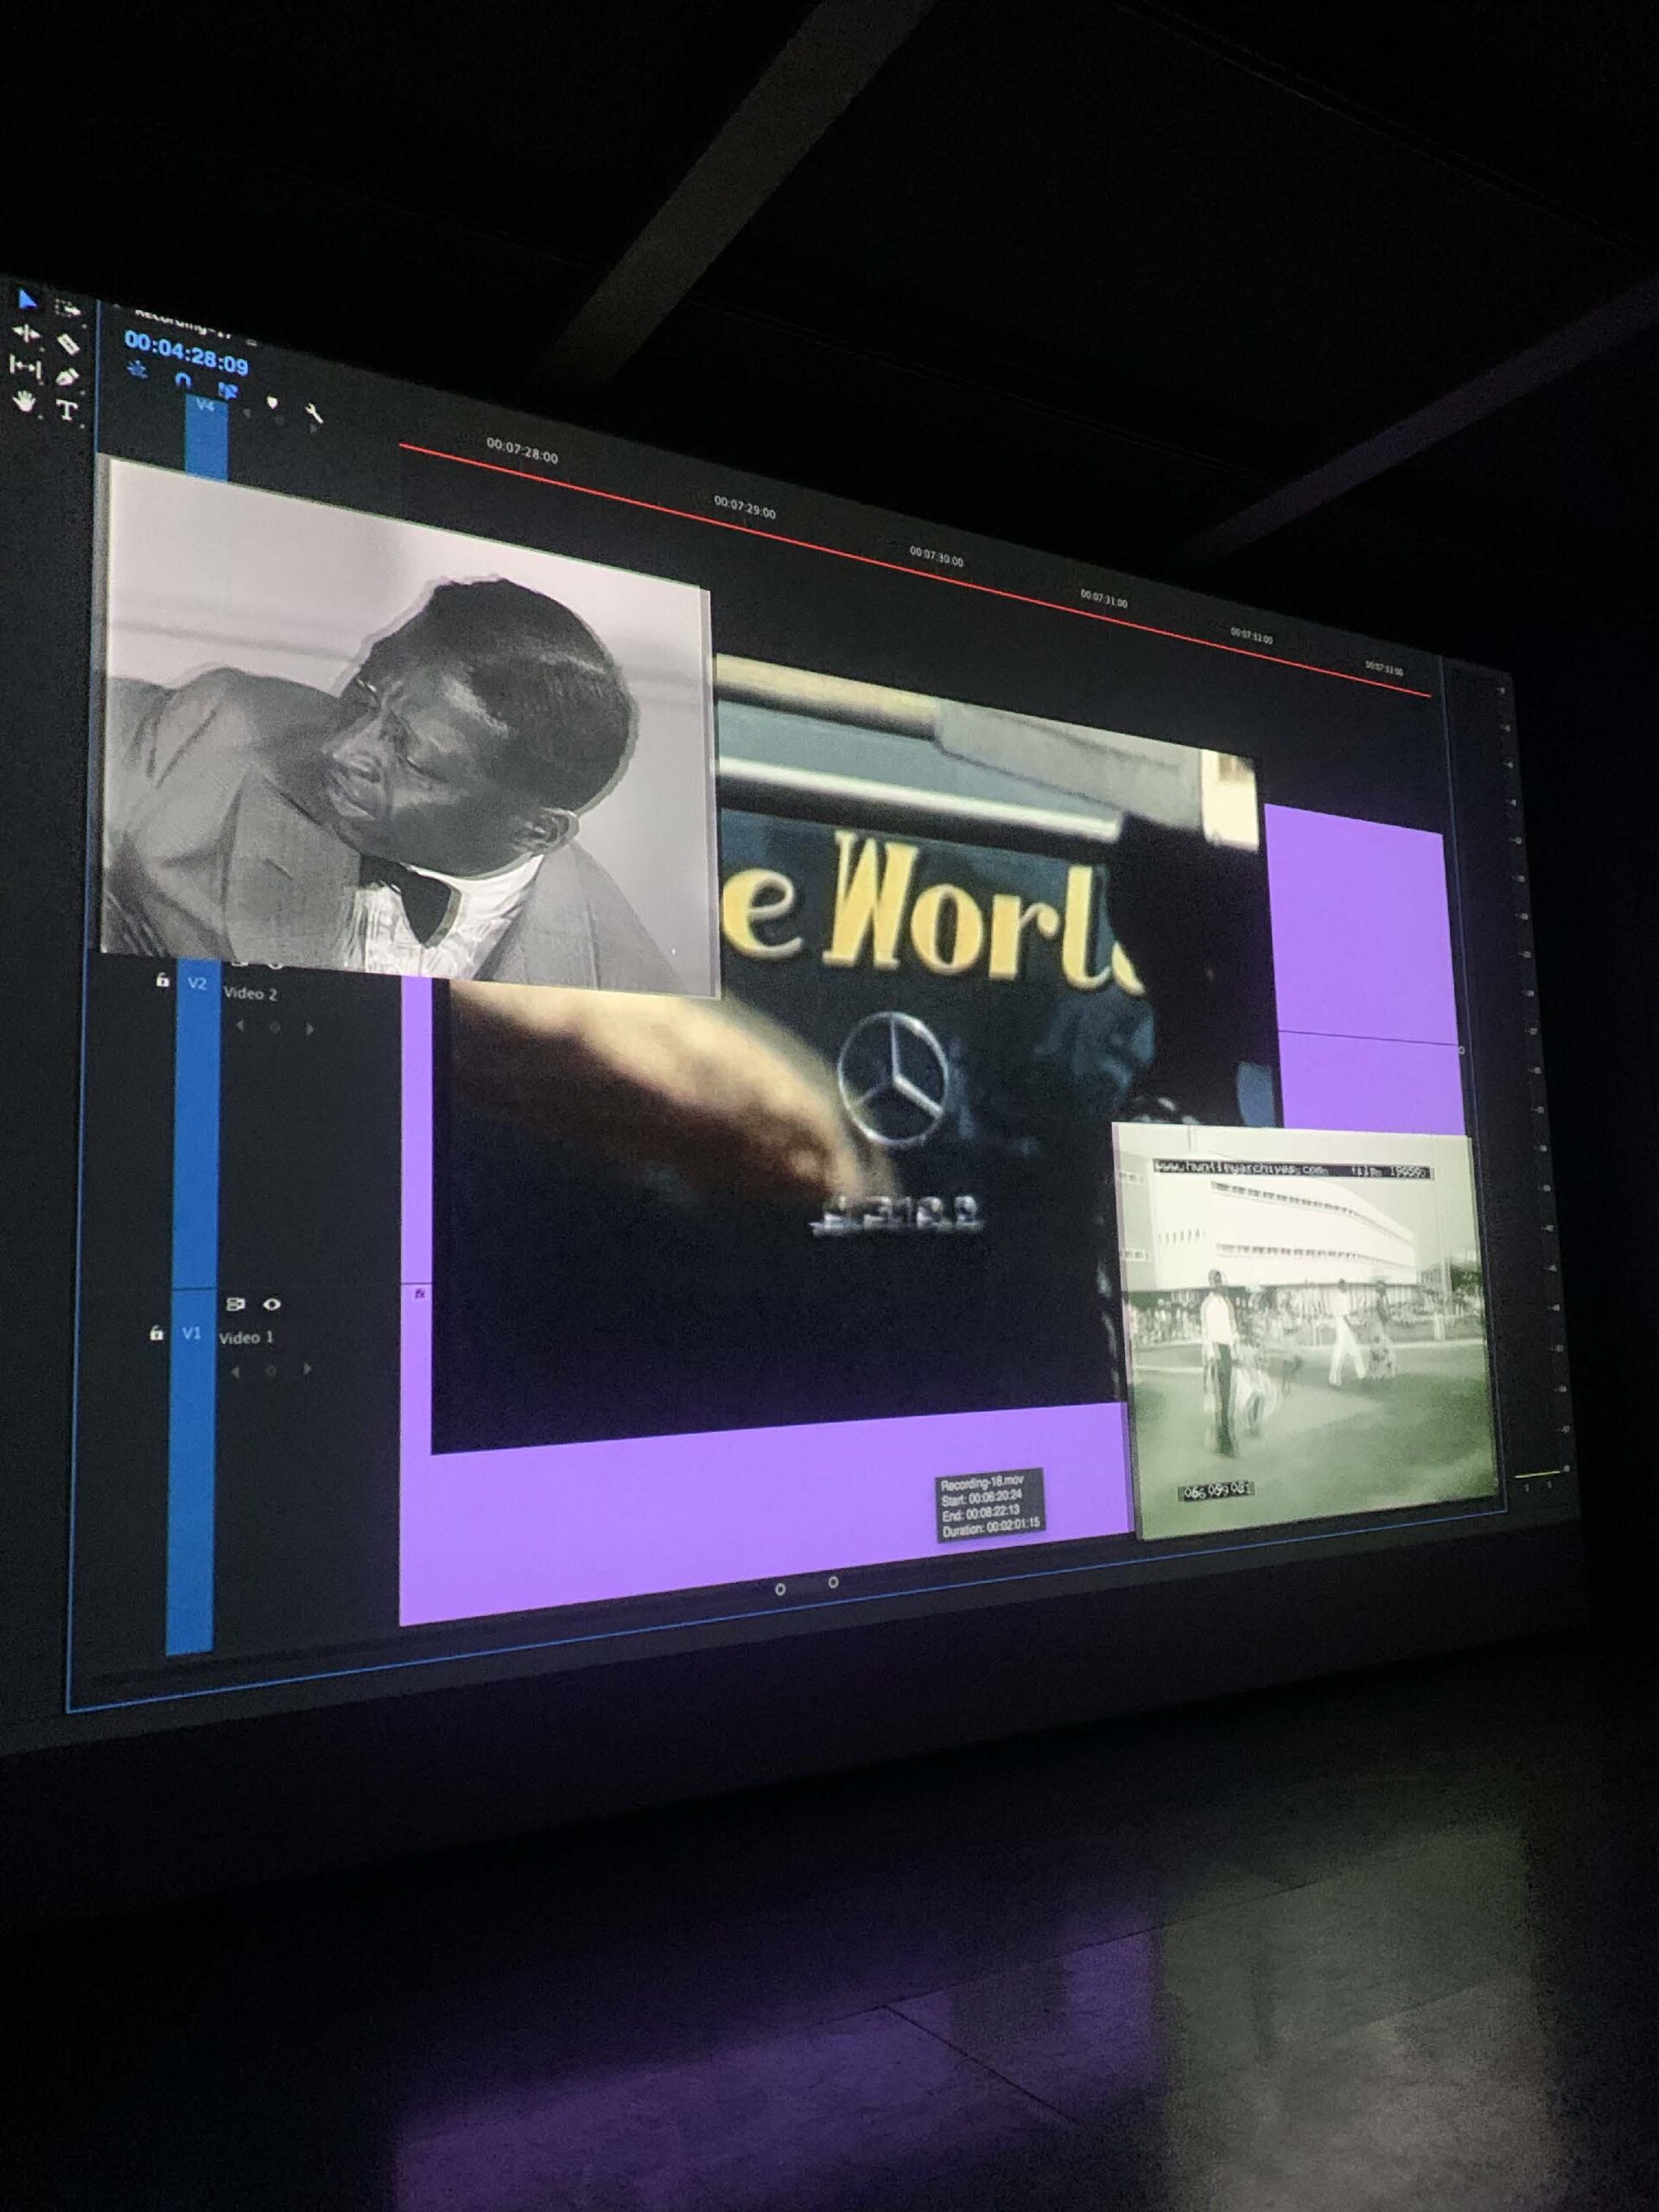Select the Ripple Edit tool

[26, 334]
